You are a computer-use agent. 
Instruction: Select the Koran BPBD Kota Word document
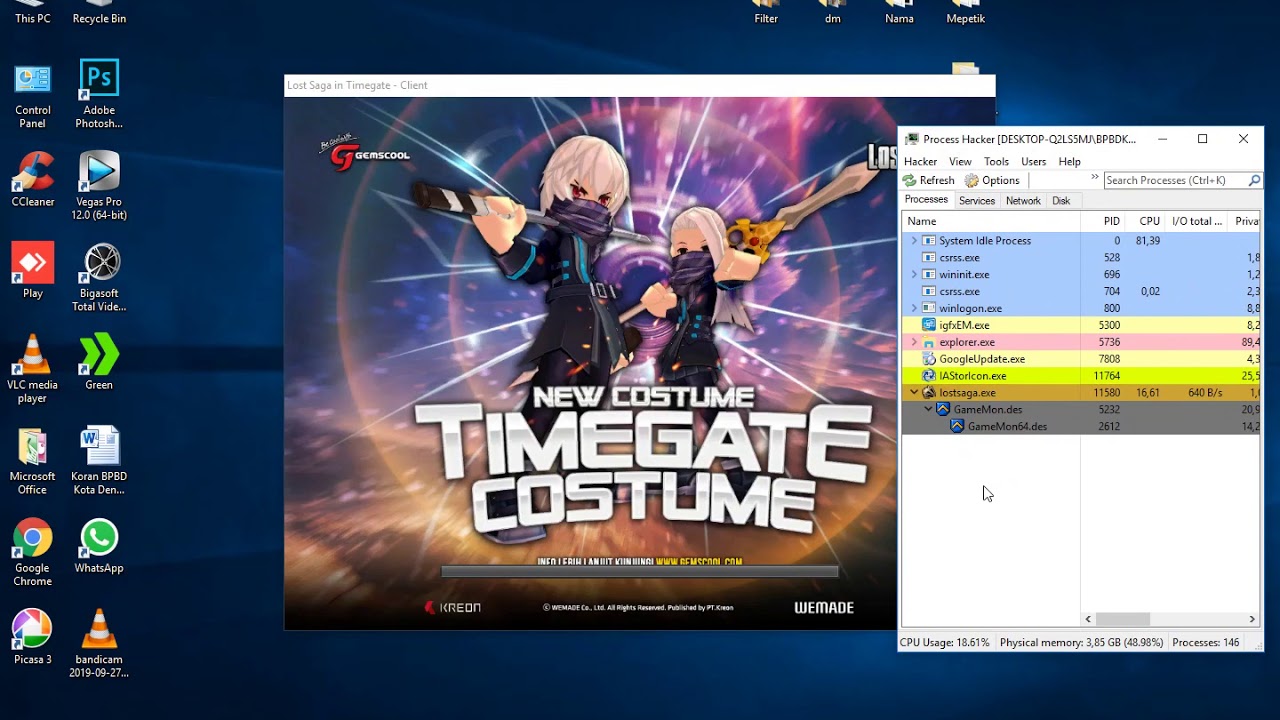[99, 461]
